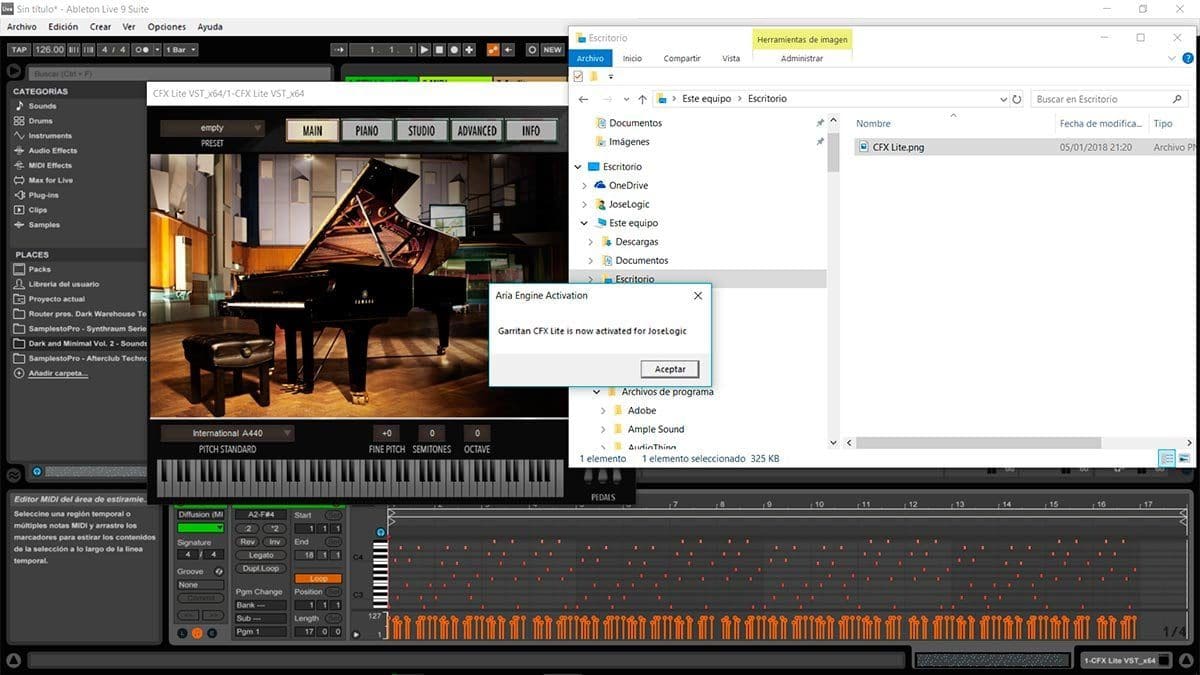Click the refresh button in Explorer address bar
Image resolution: width=1200 pixels, height=675 pixels.
coord(1017,99)
